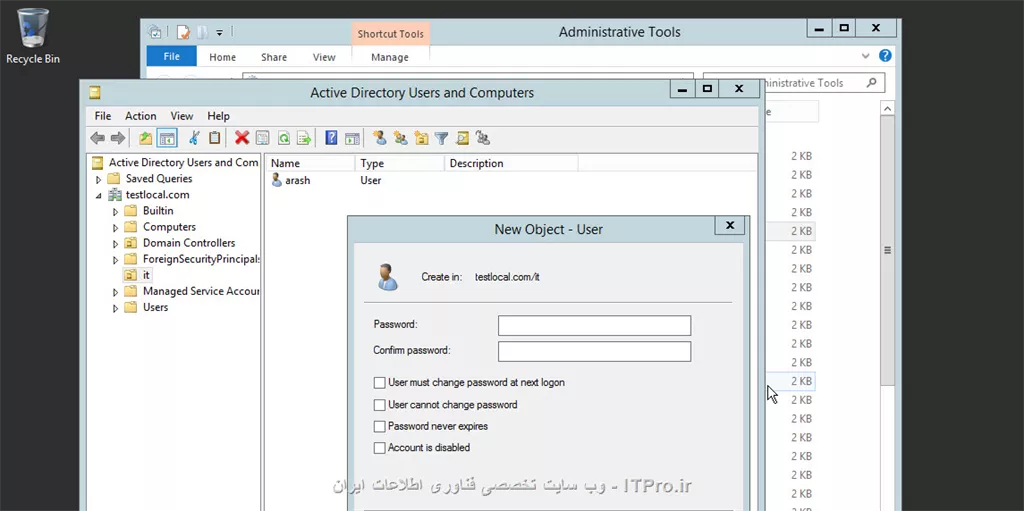Open the Help menu in ADUC

pos(218,116)
